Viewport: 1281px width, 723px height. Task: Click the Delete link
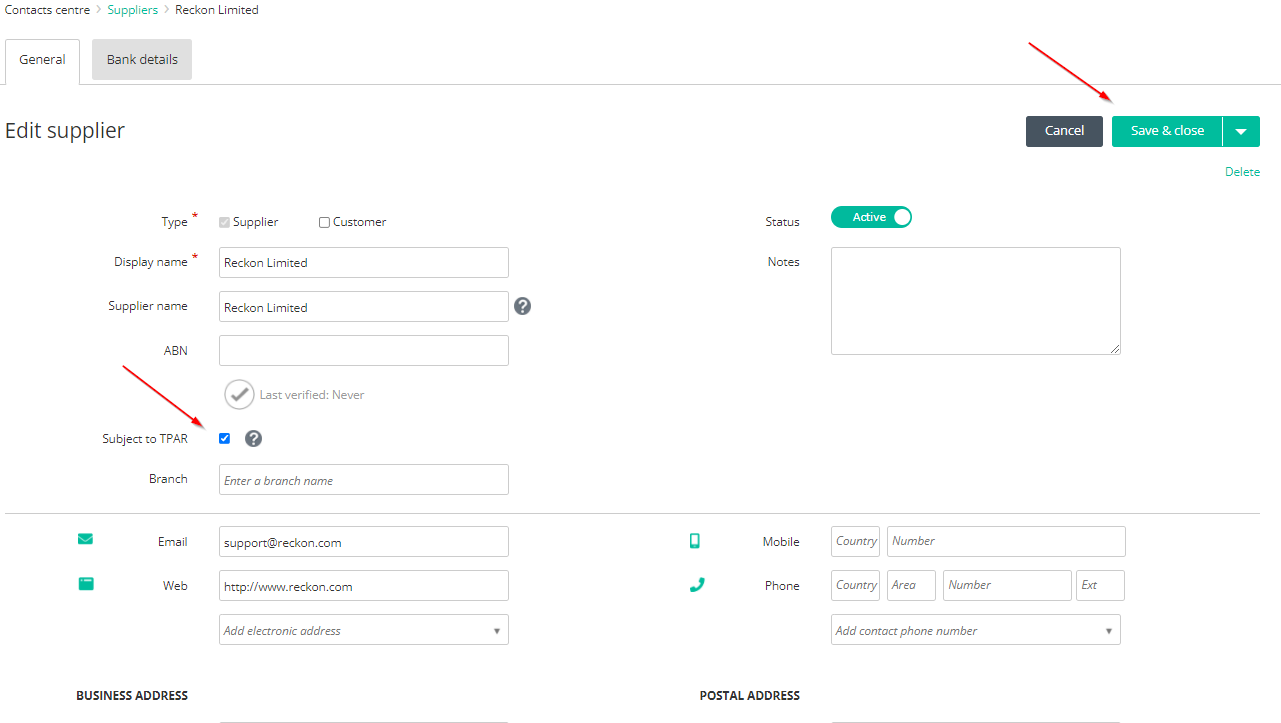[1242, 172]
